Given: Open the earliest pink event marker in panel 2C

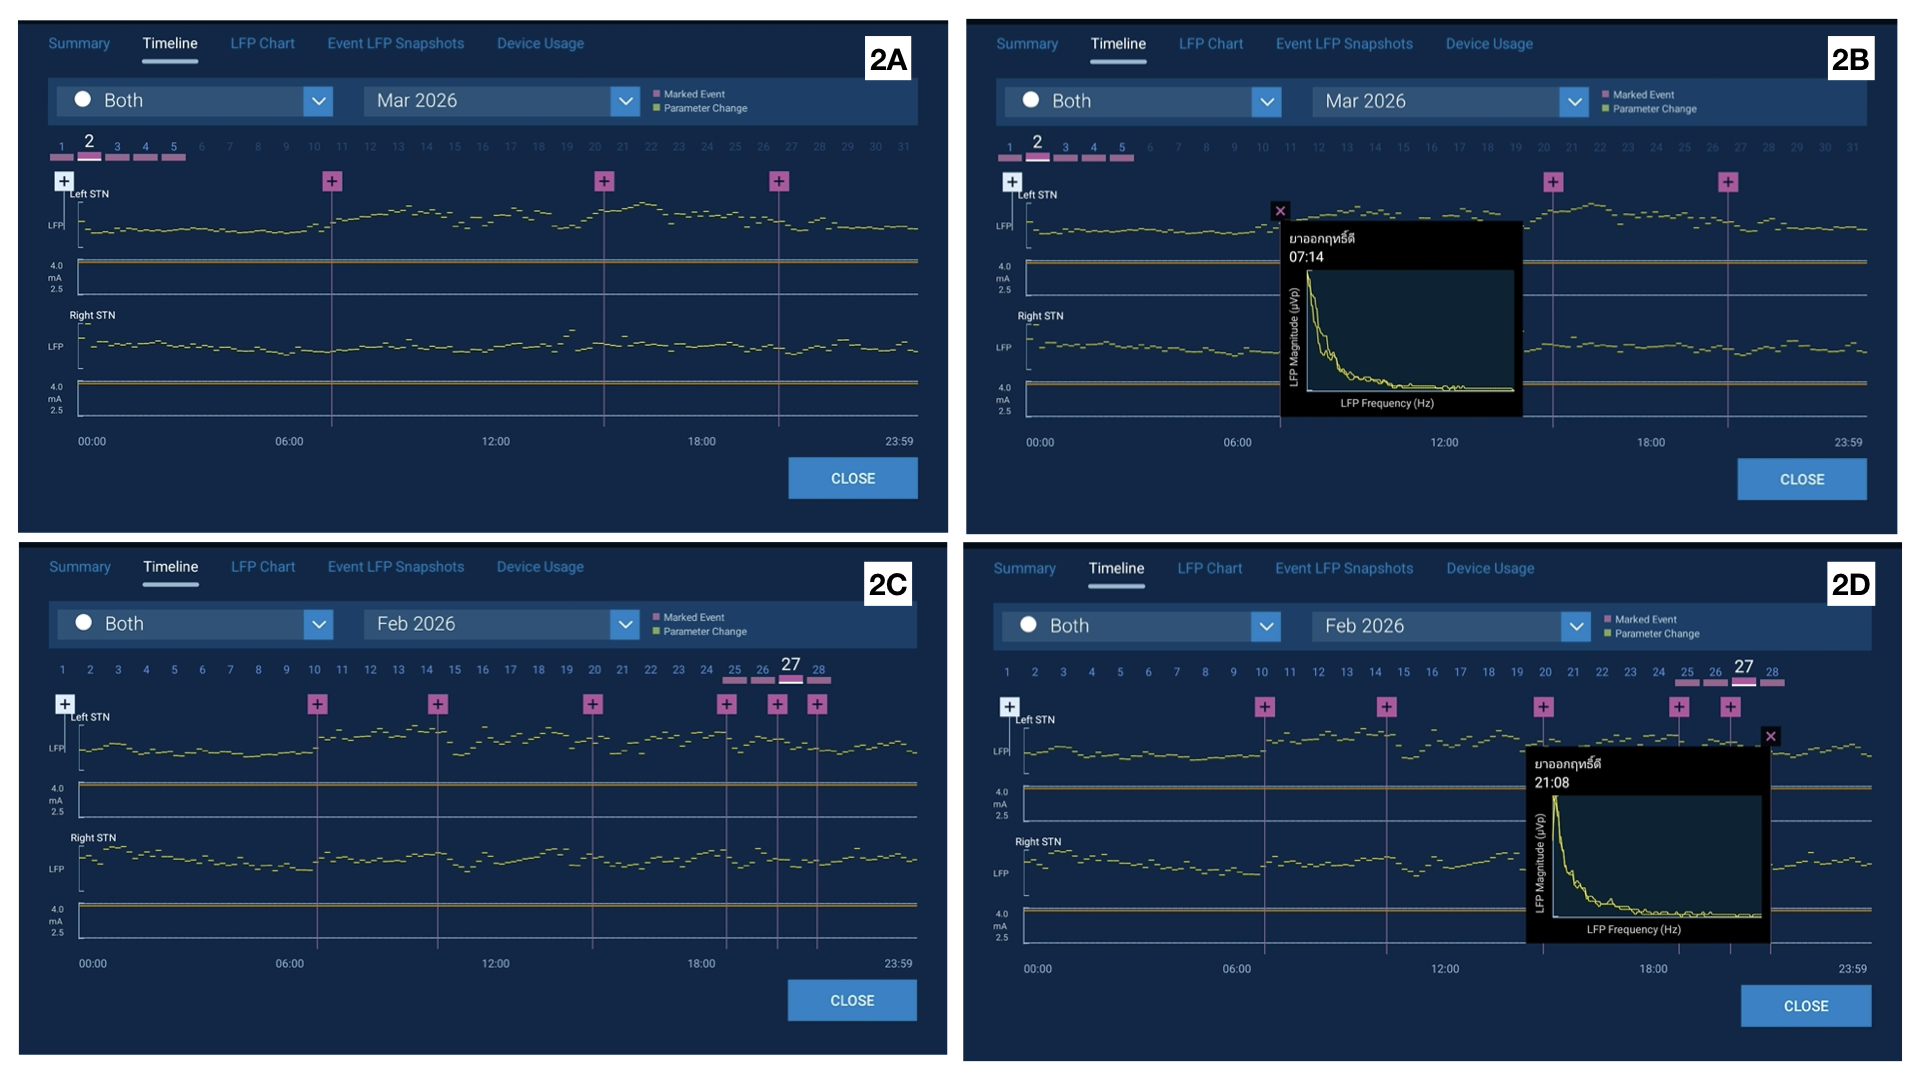Looking at the screenshot, I should coord(317,704).
